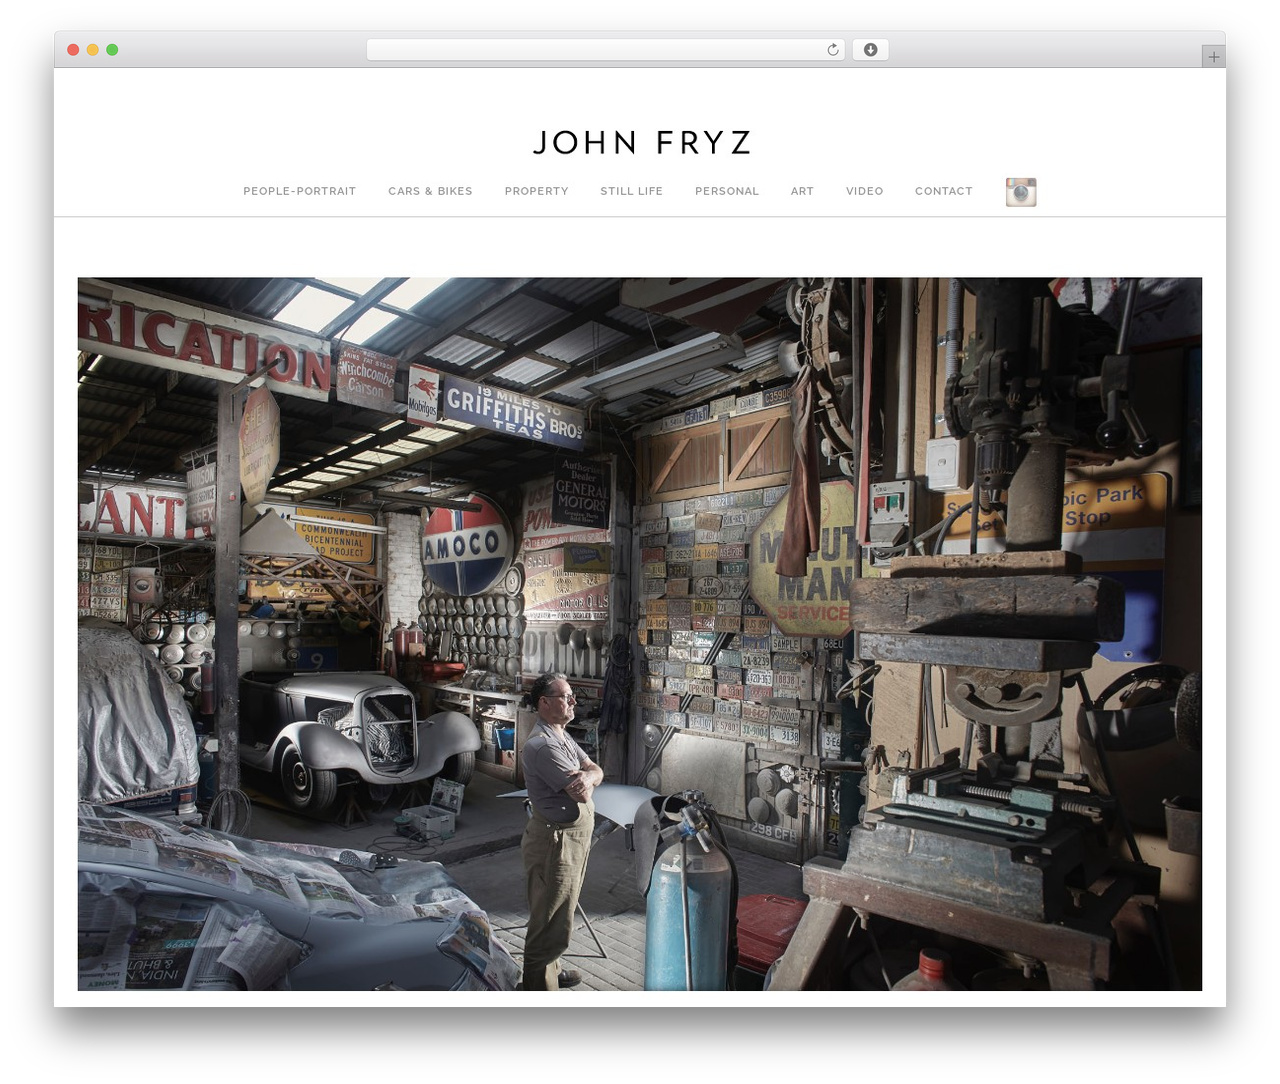Go to the Video page
Screen dimensions: 1280x1084
pos(864,191)
